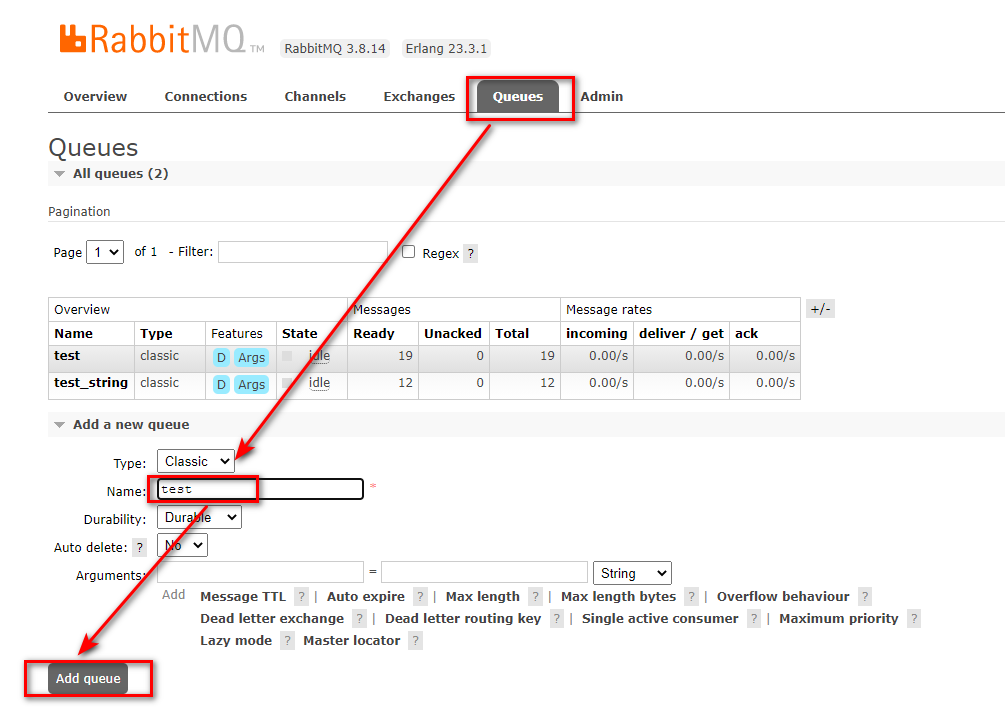1005x707 pixels.
Task: Open help icon beside Auto delete label
Action: click(140, 547)
